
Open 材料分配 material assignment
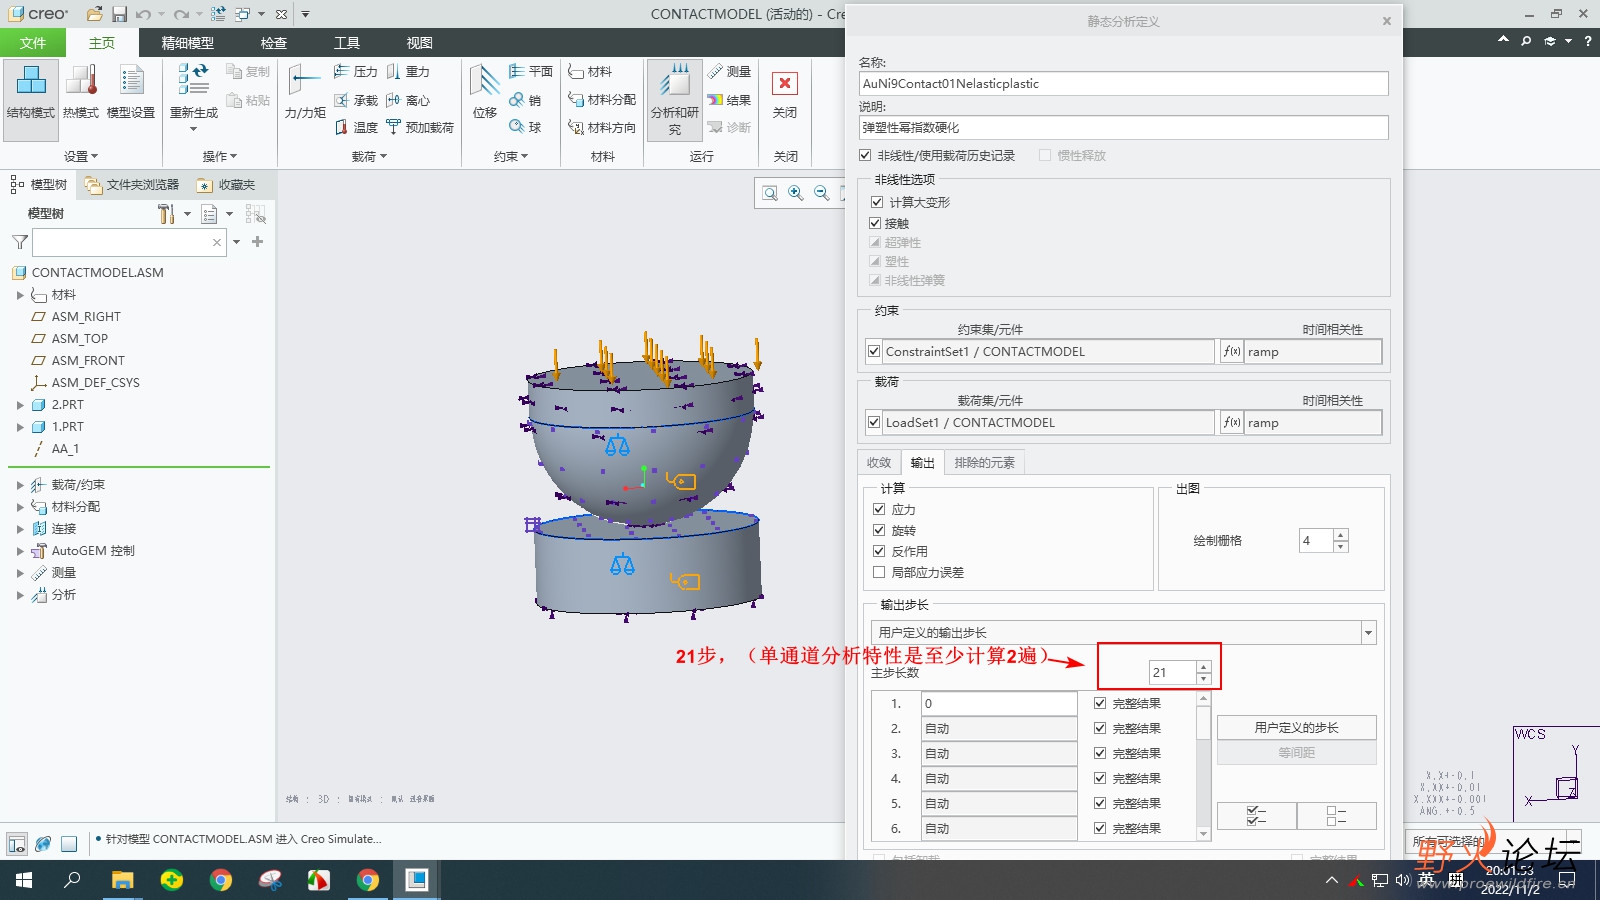pos(602,100)
